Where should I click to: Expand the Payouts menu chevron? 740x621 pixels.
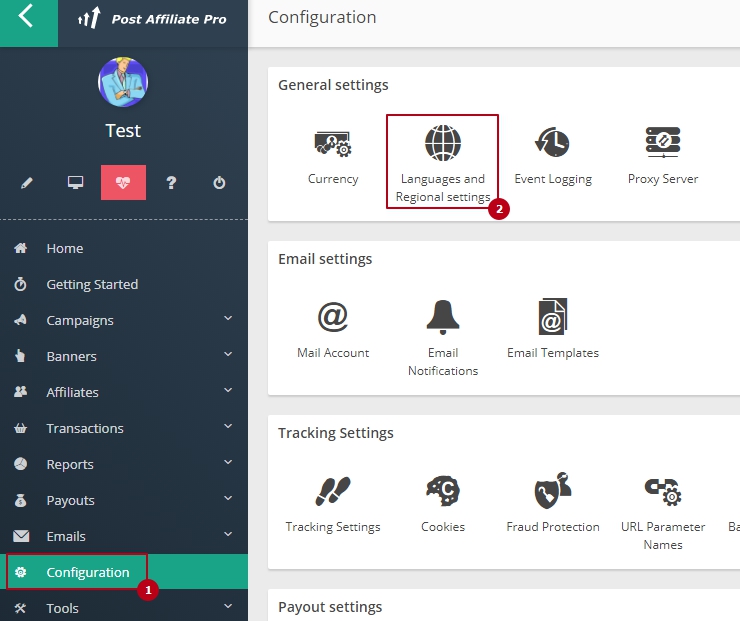click(228, 499)
